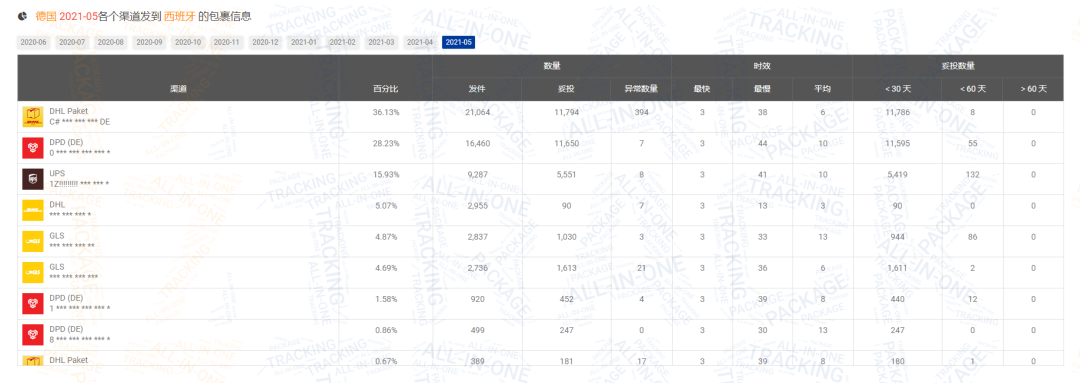Select the 2021-04 month tab
The width and height of the screenshot is (1080, 383).
coord(419,42)
